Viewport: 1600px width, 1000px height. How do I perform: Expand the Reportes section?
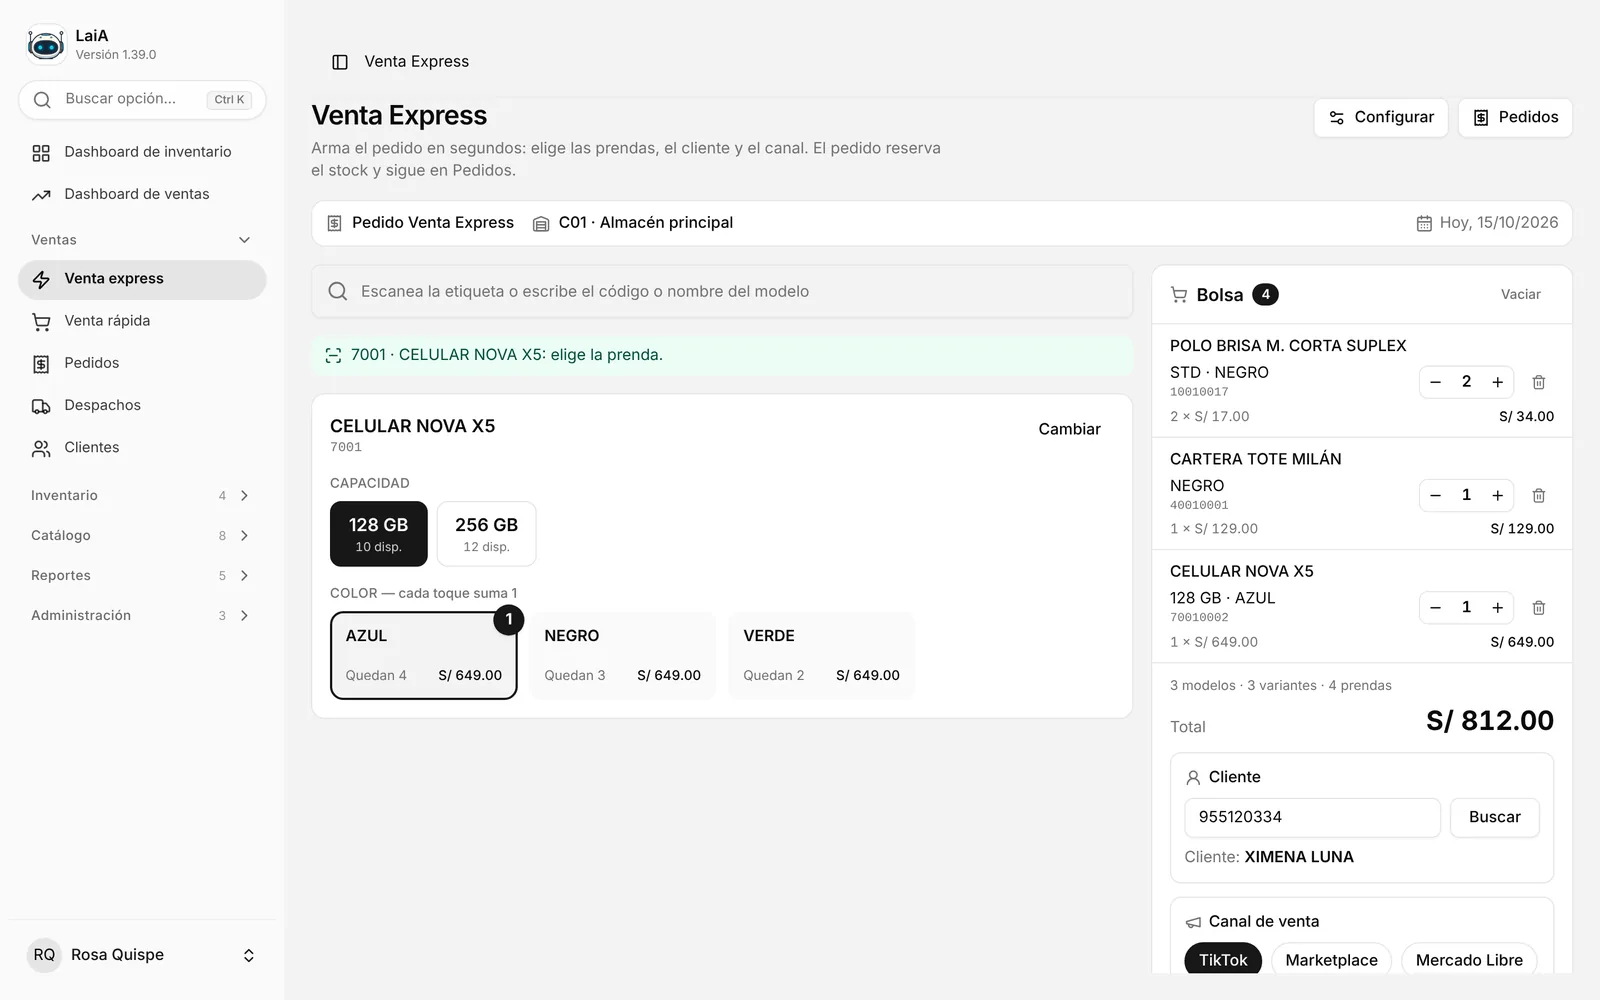(x=142, y=575)
